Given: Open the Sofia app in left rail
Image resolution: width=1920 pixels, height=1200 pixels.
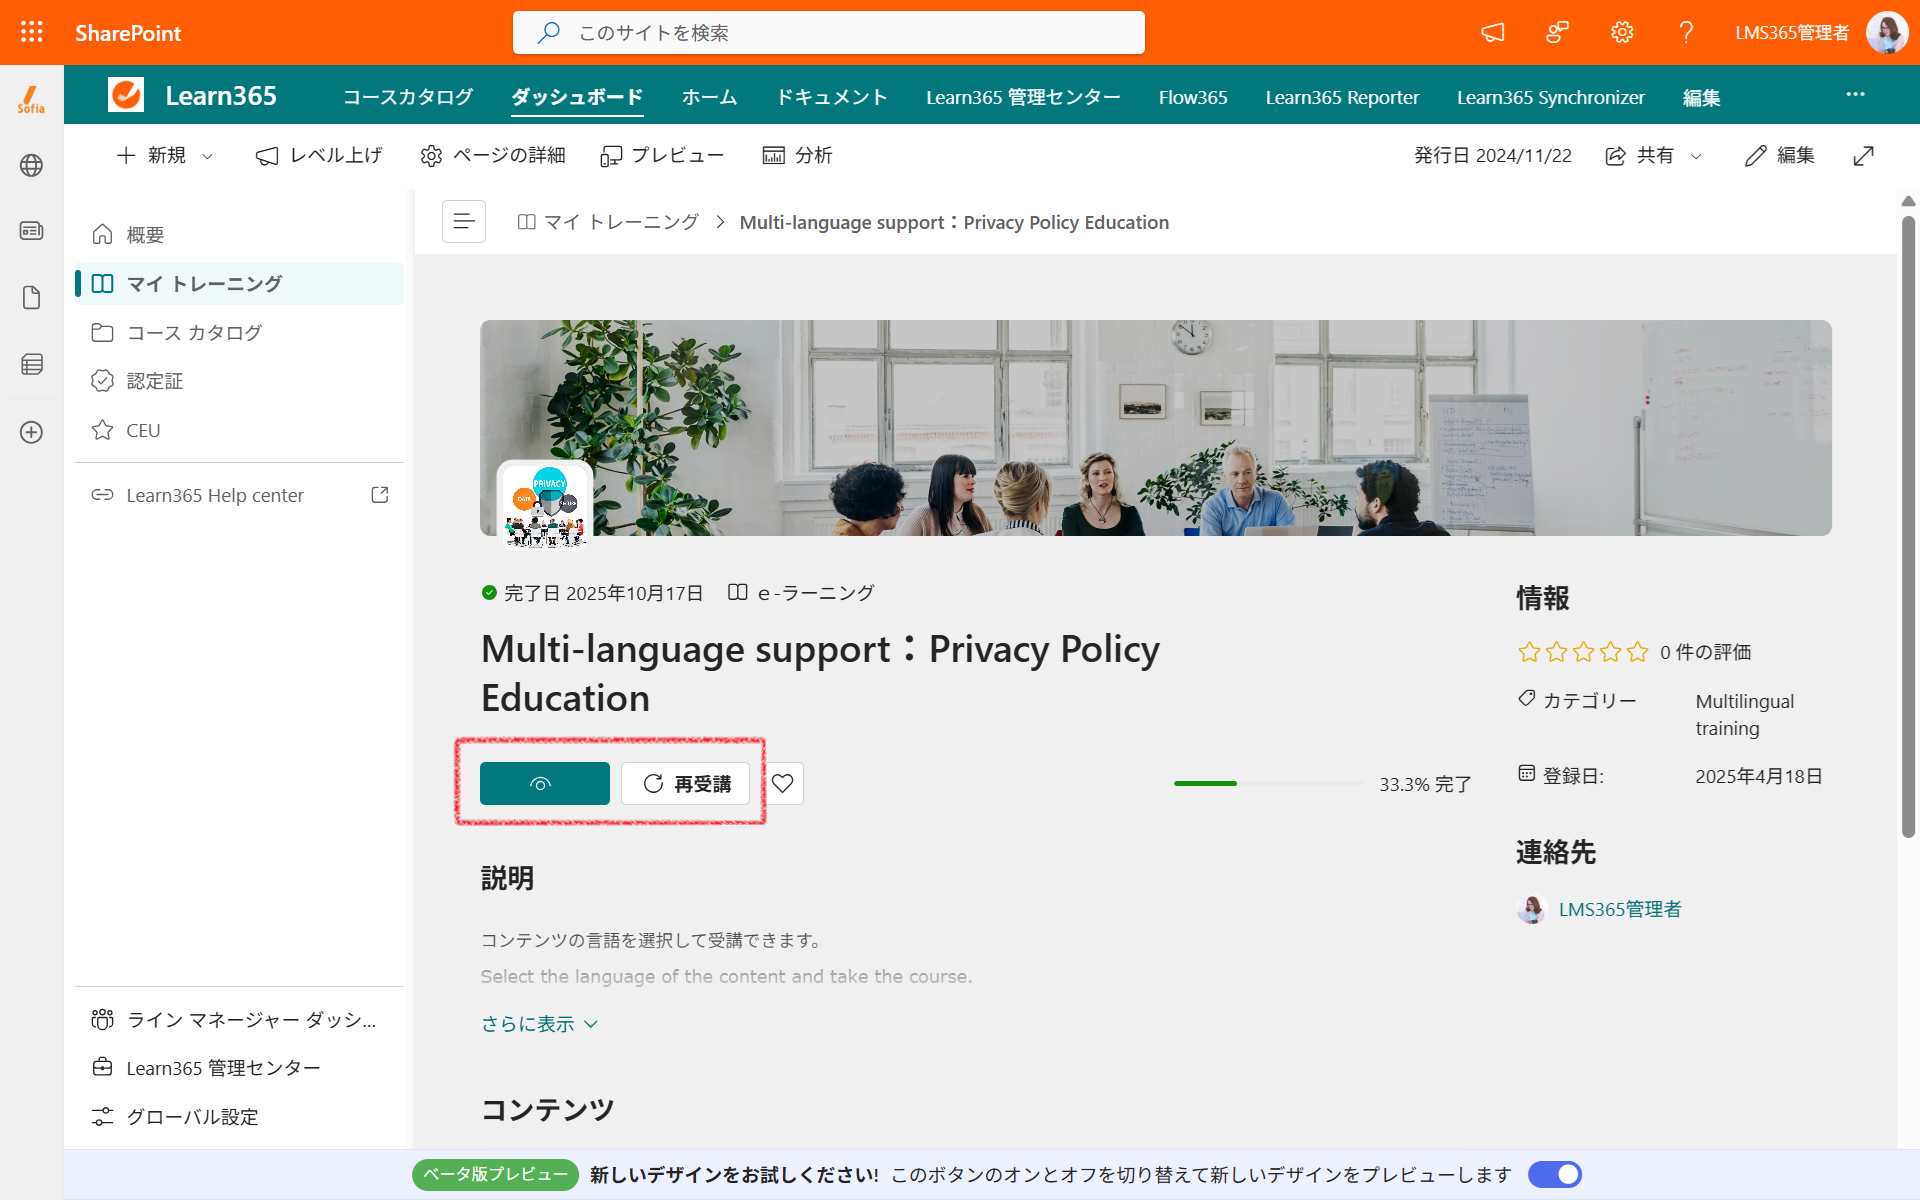Looking at the screenshot, I should pyautogui.click(x=31, y=99).
